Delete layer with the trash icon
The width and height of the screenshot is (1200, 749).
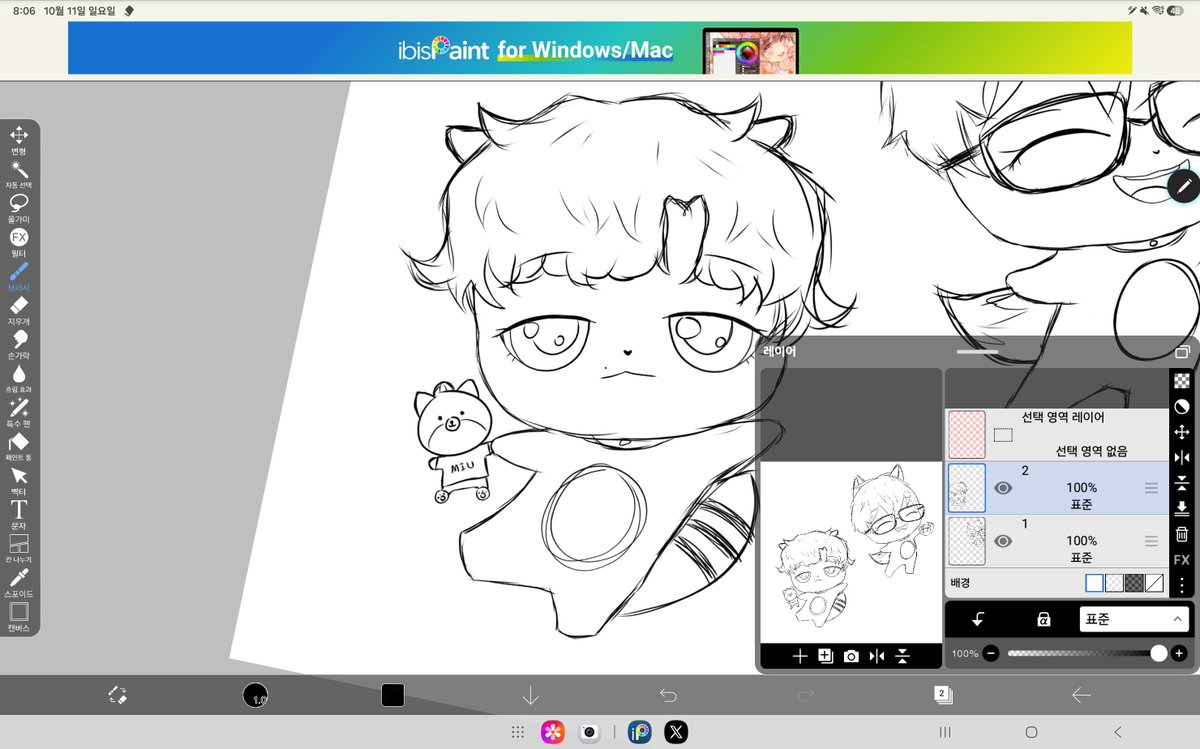click(1181, 534)
